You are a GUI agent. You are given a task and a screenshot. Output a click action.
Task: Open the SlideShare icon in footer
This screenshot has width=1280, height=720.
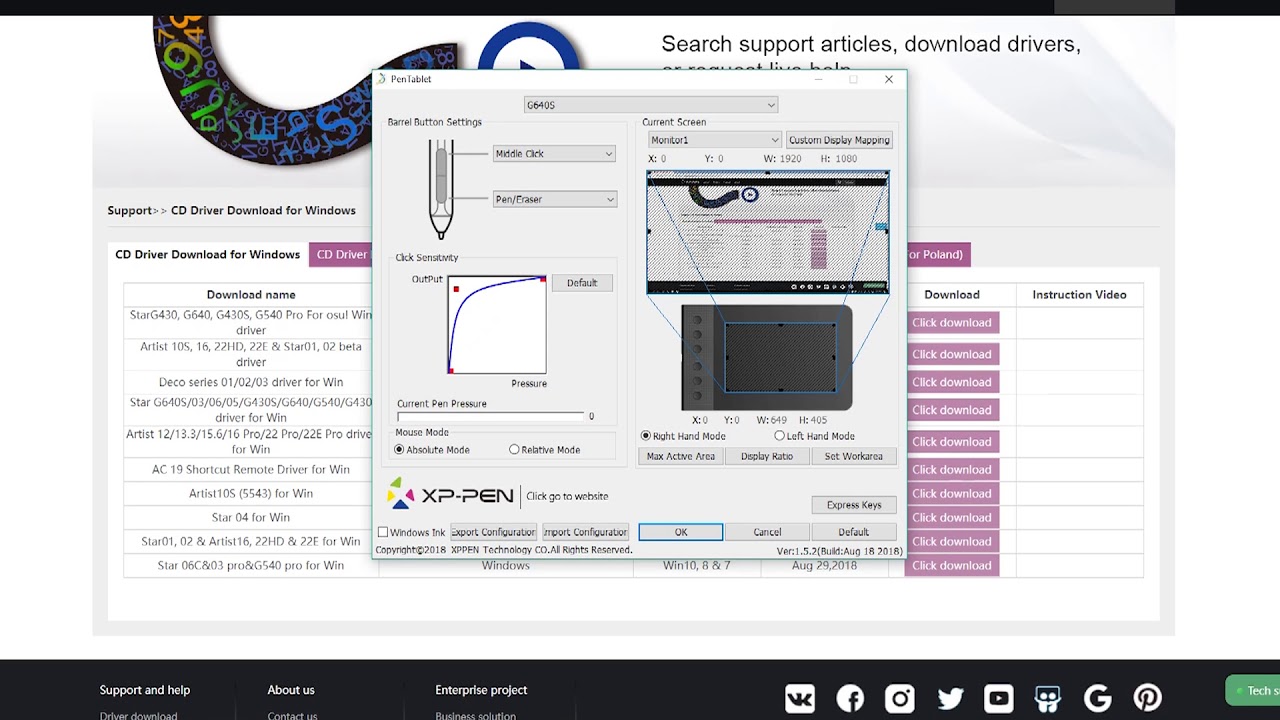point(1048,698)
